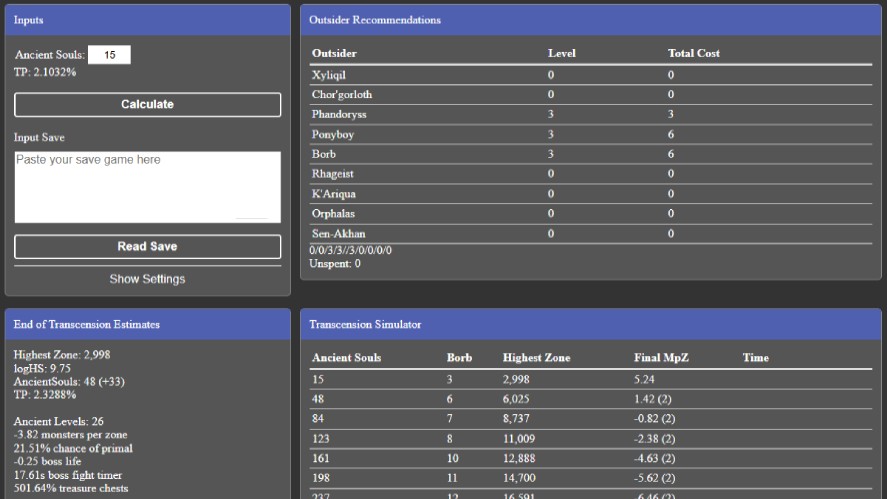Image resolution: width=887 pixels, height=499 pixels.
Task: Select the Borb outsider row name
Action: pos(324,154)
